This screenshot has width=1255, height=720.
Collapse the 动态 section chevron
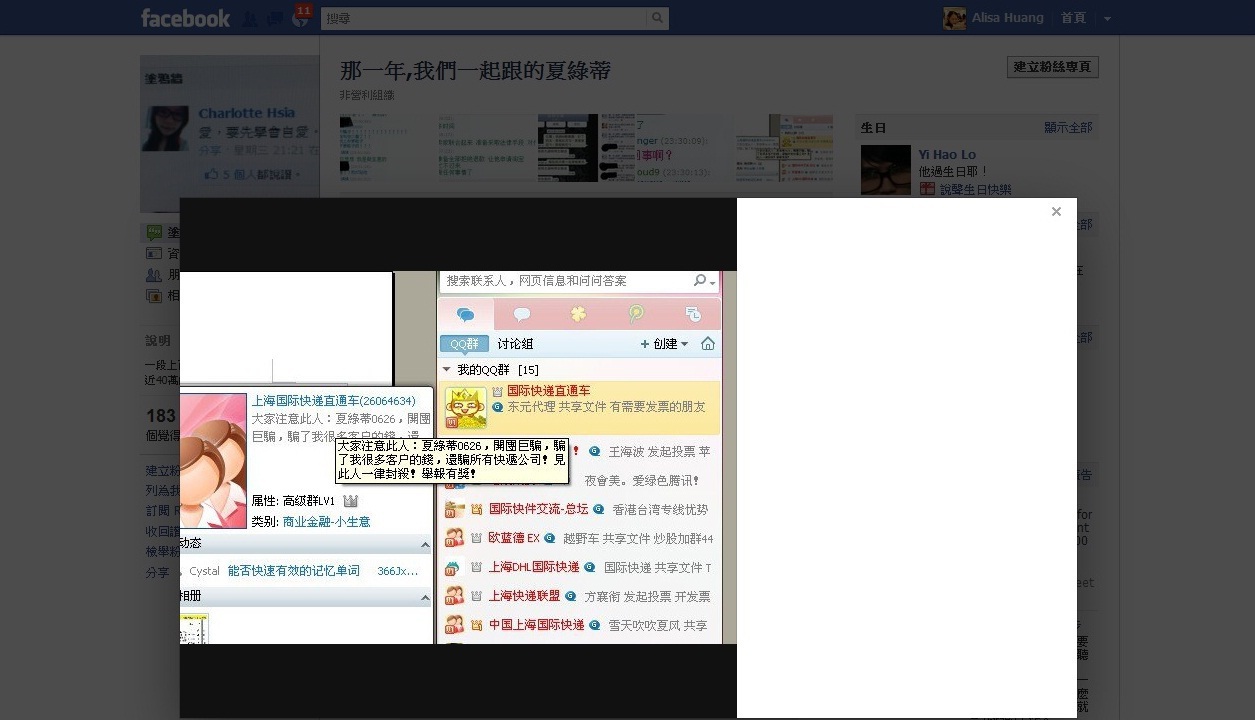(x=425, y=544)
